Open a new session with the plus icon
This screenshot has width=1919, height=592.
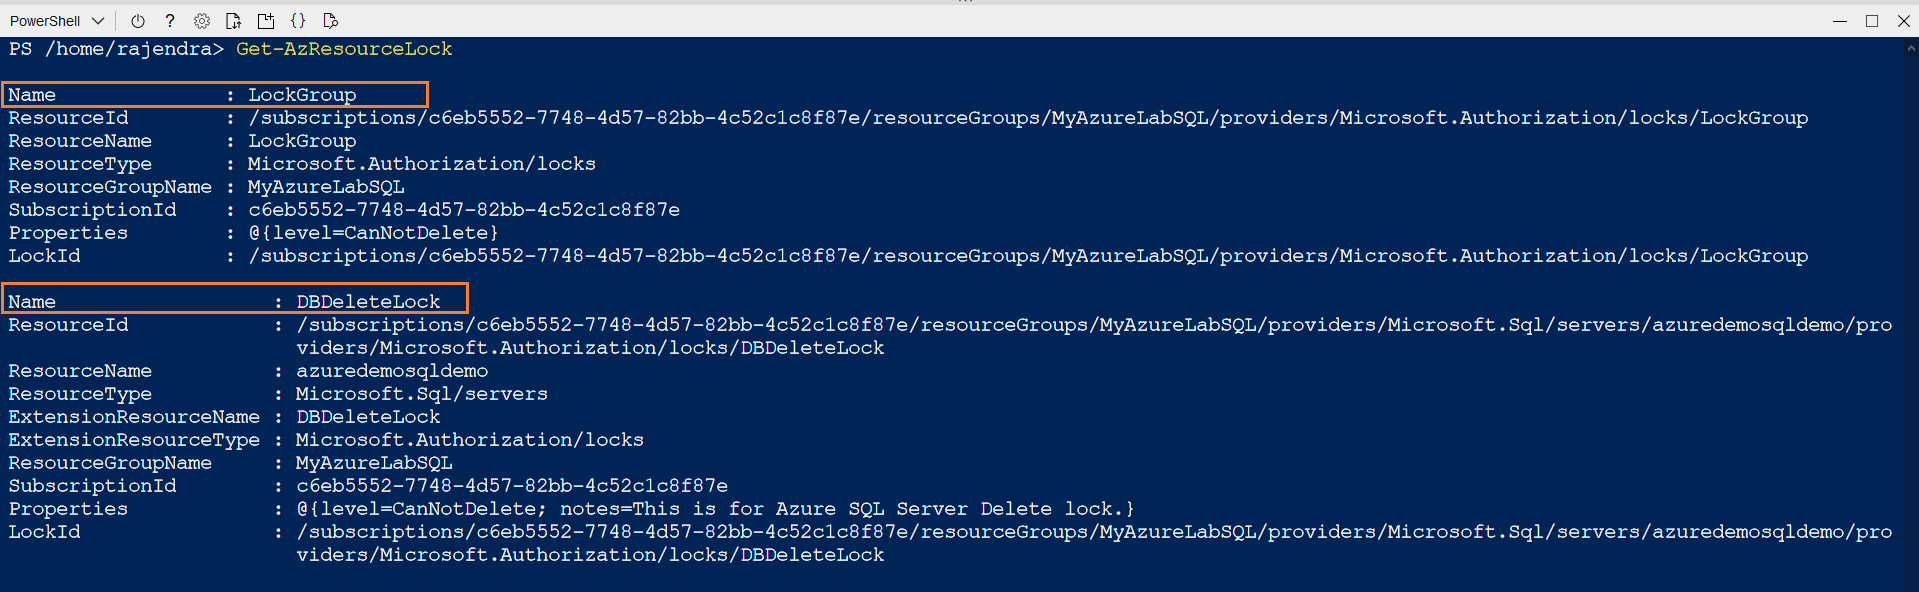[x=266, y=21]
